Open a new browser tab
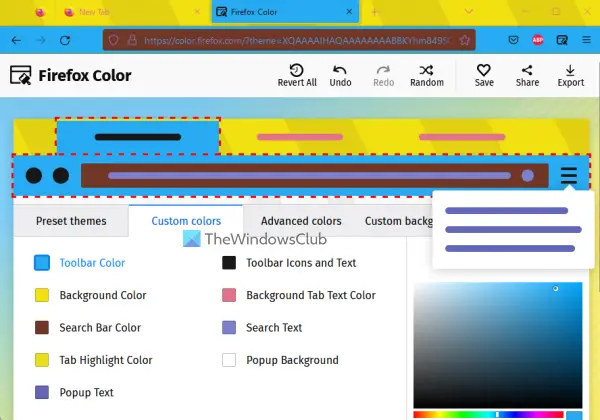Screen dimensions: 600x420 click(375, 12)
